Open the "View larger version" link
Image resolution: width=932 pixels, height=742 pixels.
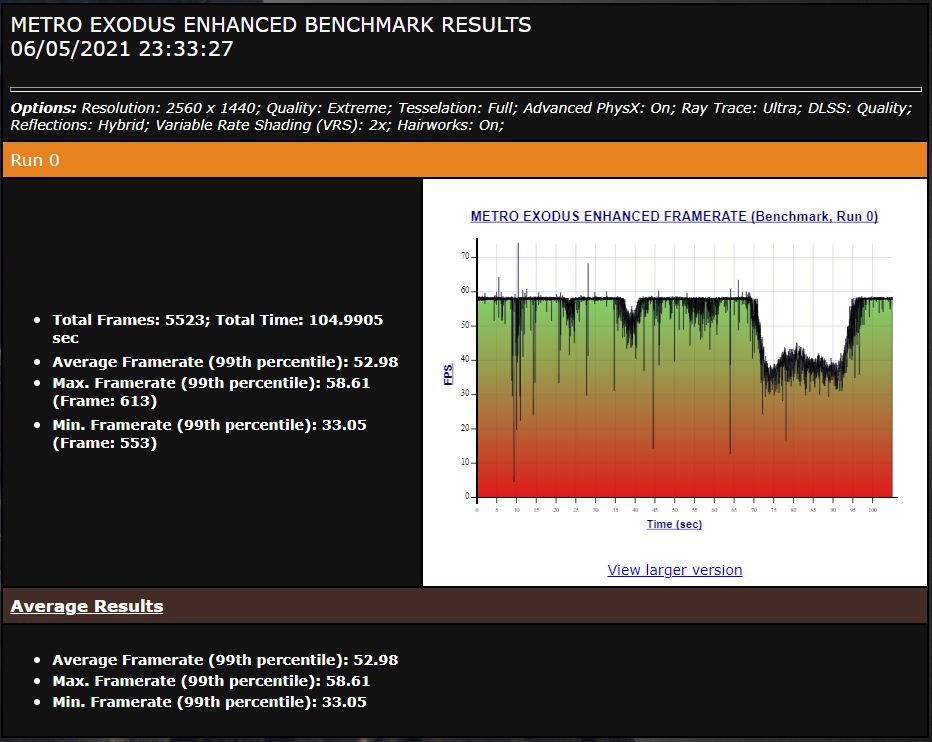click(675, 570)
